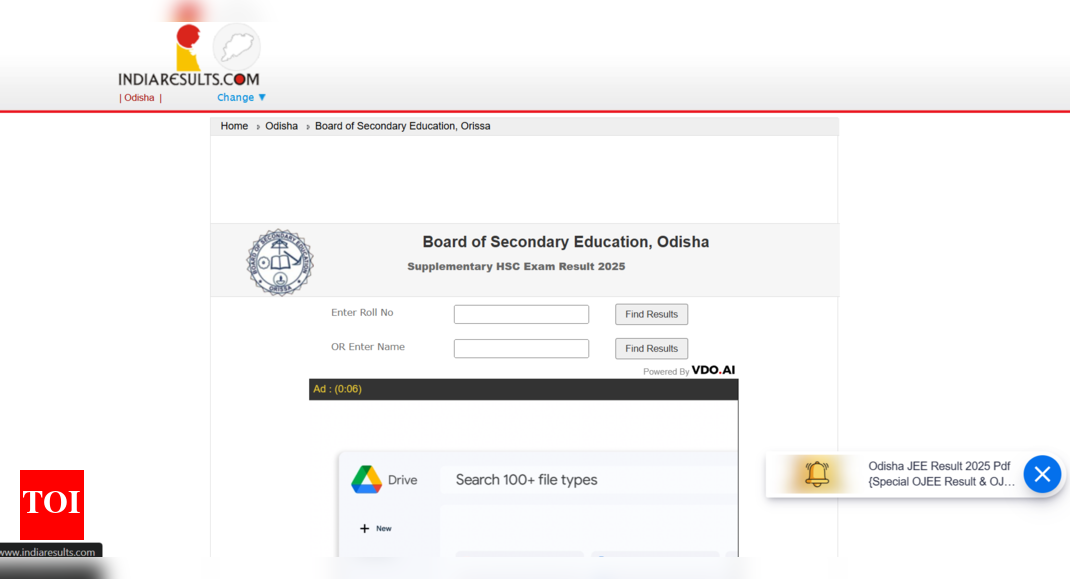The height and width of the screenshot is (579, 1070).
Task: Click the Google Drive logo in ad
Action: click(x=367, y=480)
